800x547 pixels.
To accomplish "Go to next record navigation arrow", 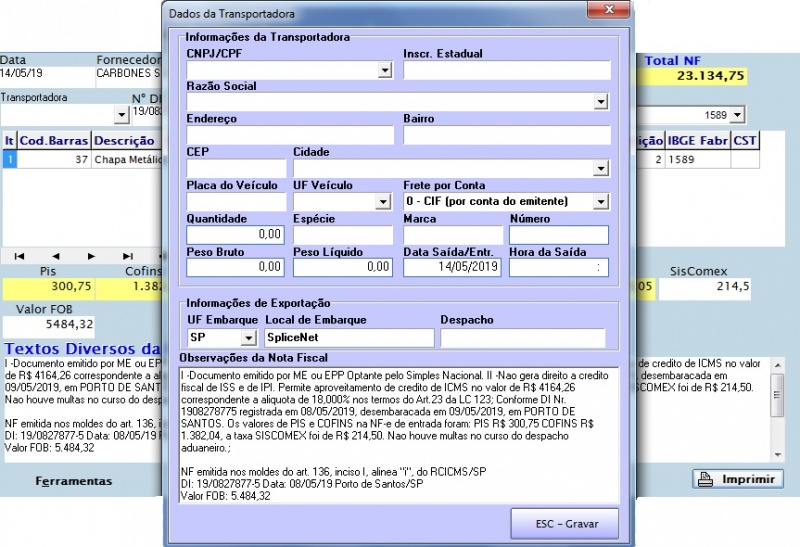I will pos(91,256).
